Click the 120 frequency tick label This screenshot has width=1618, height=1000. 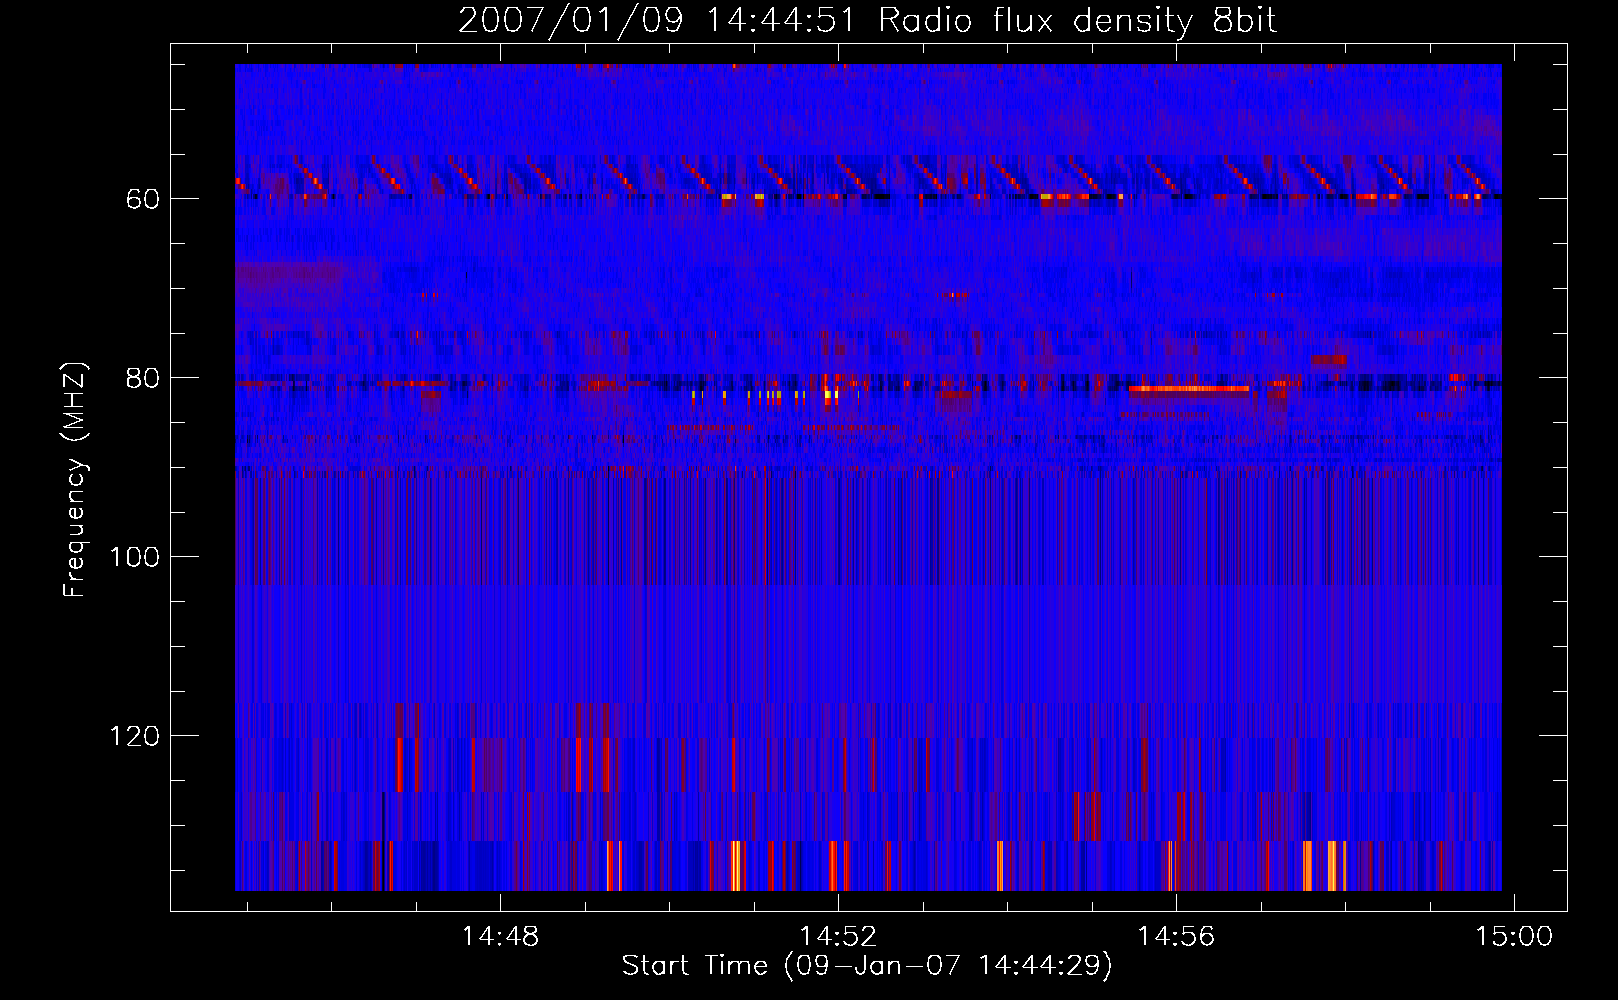pyautogui.click(x=135, y=736)
